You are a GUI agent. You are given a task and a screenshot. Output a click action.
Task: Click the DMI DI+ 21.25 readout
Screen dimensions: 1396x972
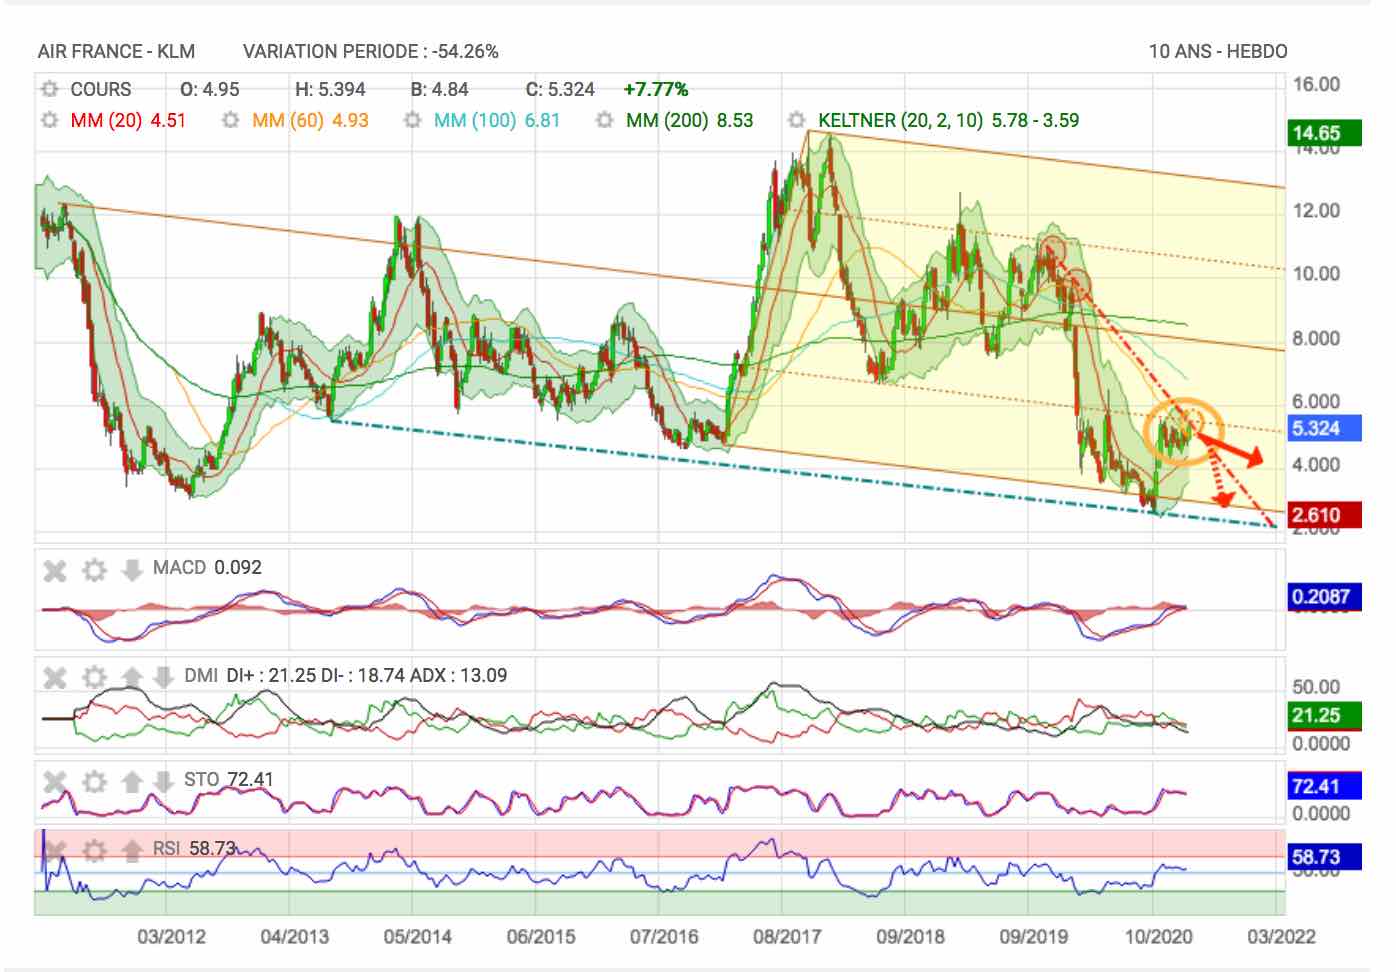pos(345,675)
